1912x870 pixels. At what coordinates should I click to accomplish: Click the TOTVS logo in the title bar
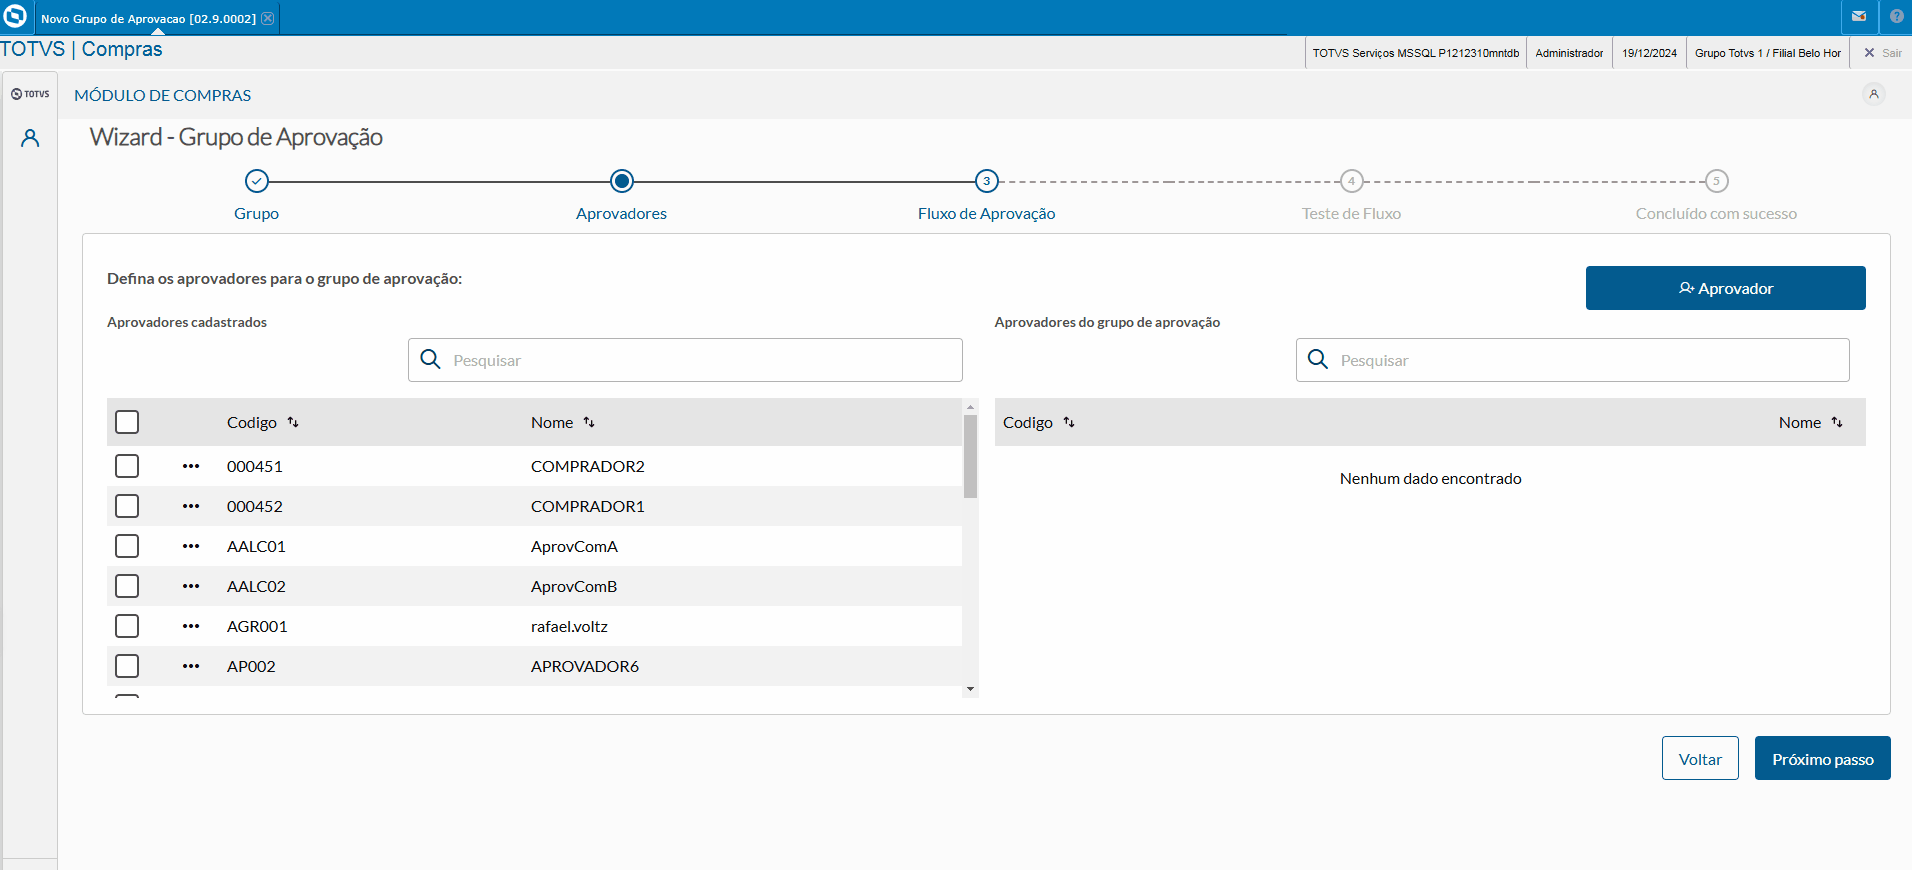pyautogui.click(x=15, y=16)
